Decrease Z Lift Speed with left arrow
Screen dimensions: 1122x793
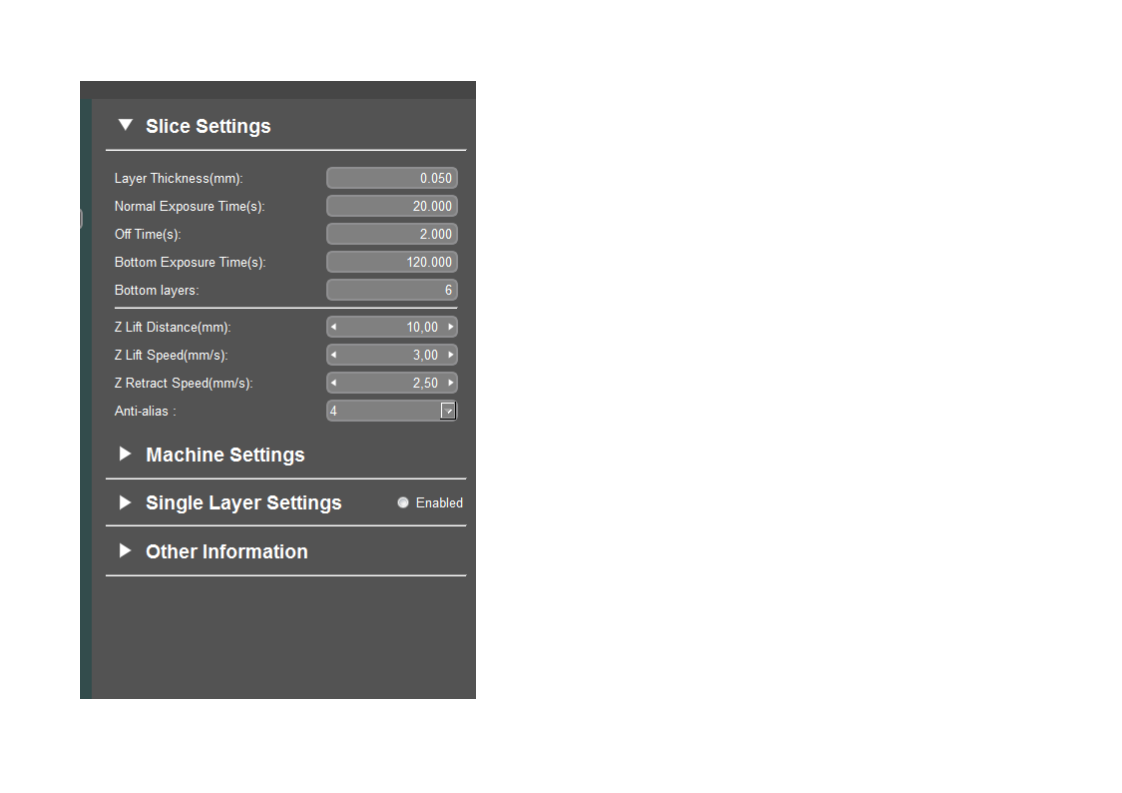coord(334,355)
